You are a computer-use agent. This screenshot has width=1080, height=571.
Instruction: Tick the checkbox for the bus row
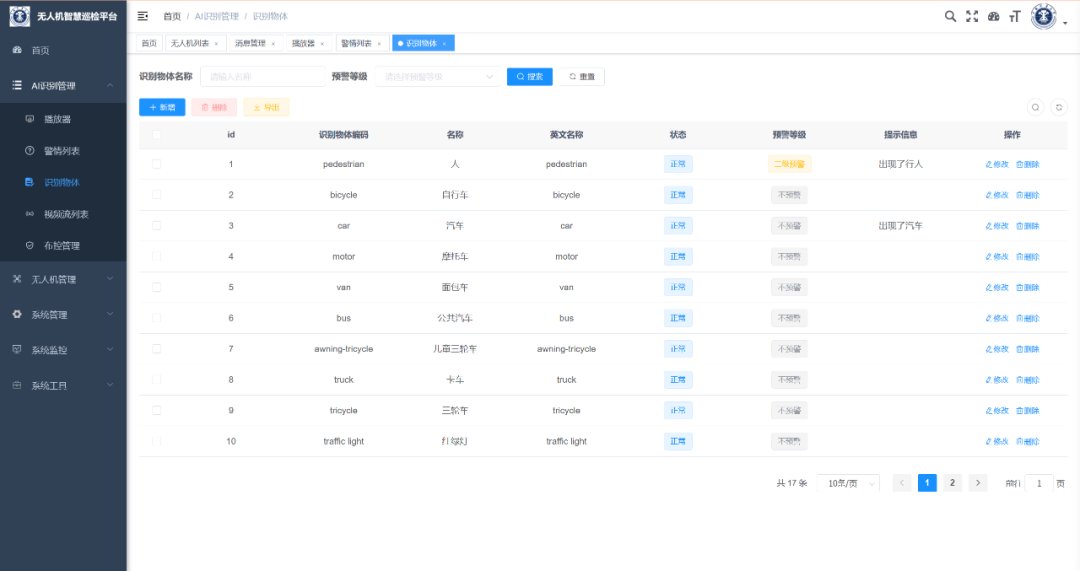click(x=156, y=318)
